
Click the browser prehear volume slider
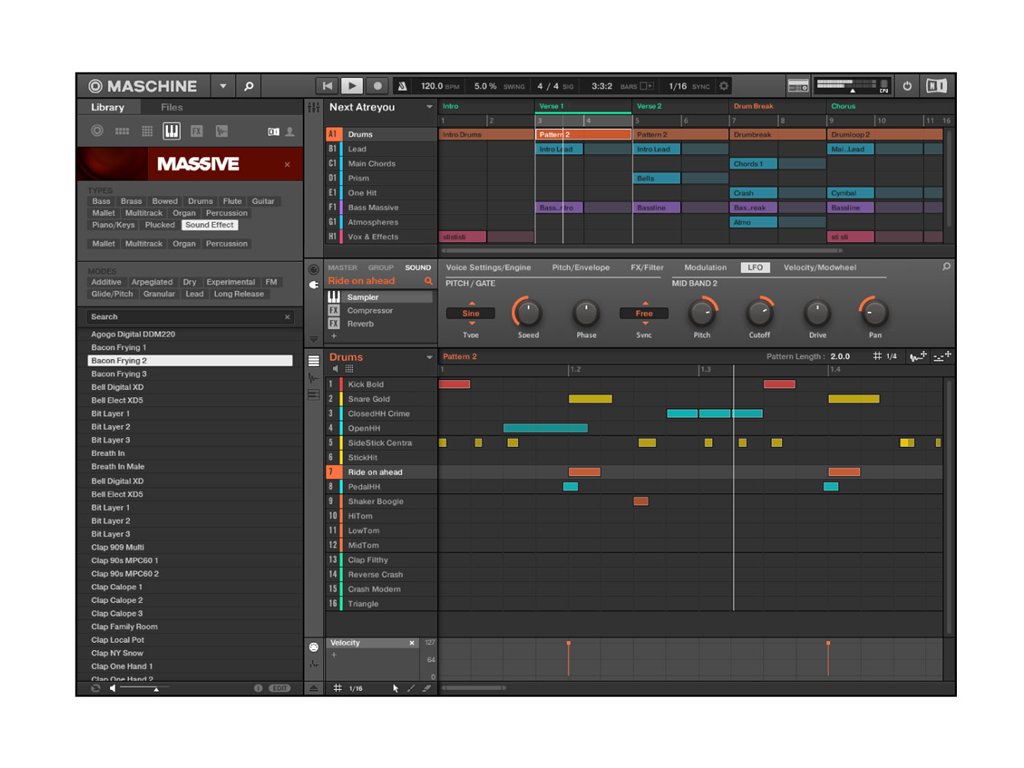(x=144, y=688)
